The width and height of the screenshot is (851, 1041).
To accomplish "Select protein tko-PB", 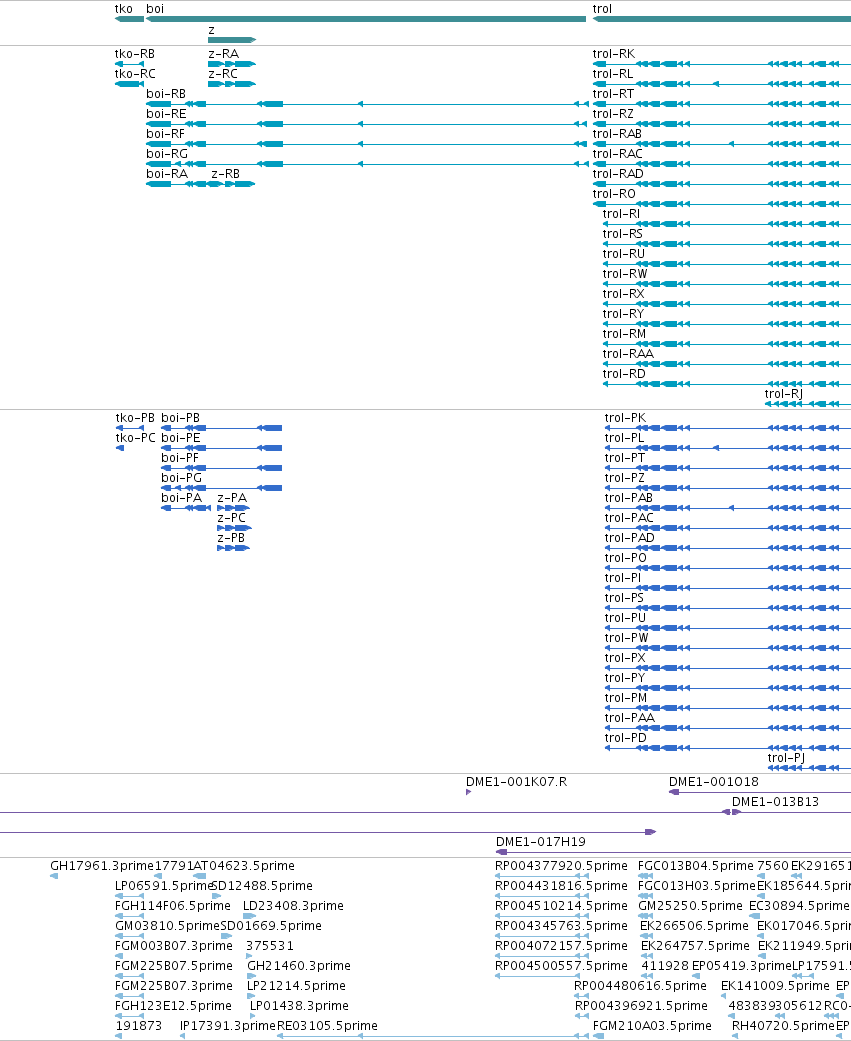I will (135, 418).
